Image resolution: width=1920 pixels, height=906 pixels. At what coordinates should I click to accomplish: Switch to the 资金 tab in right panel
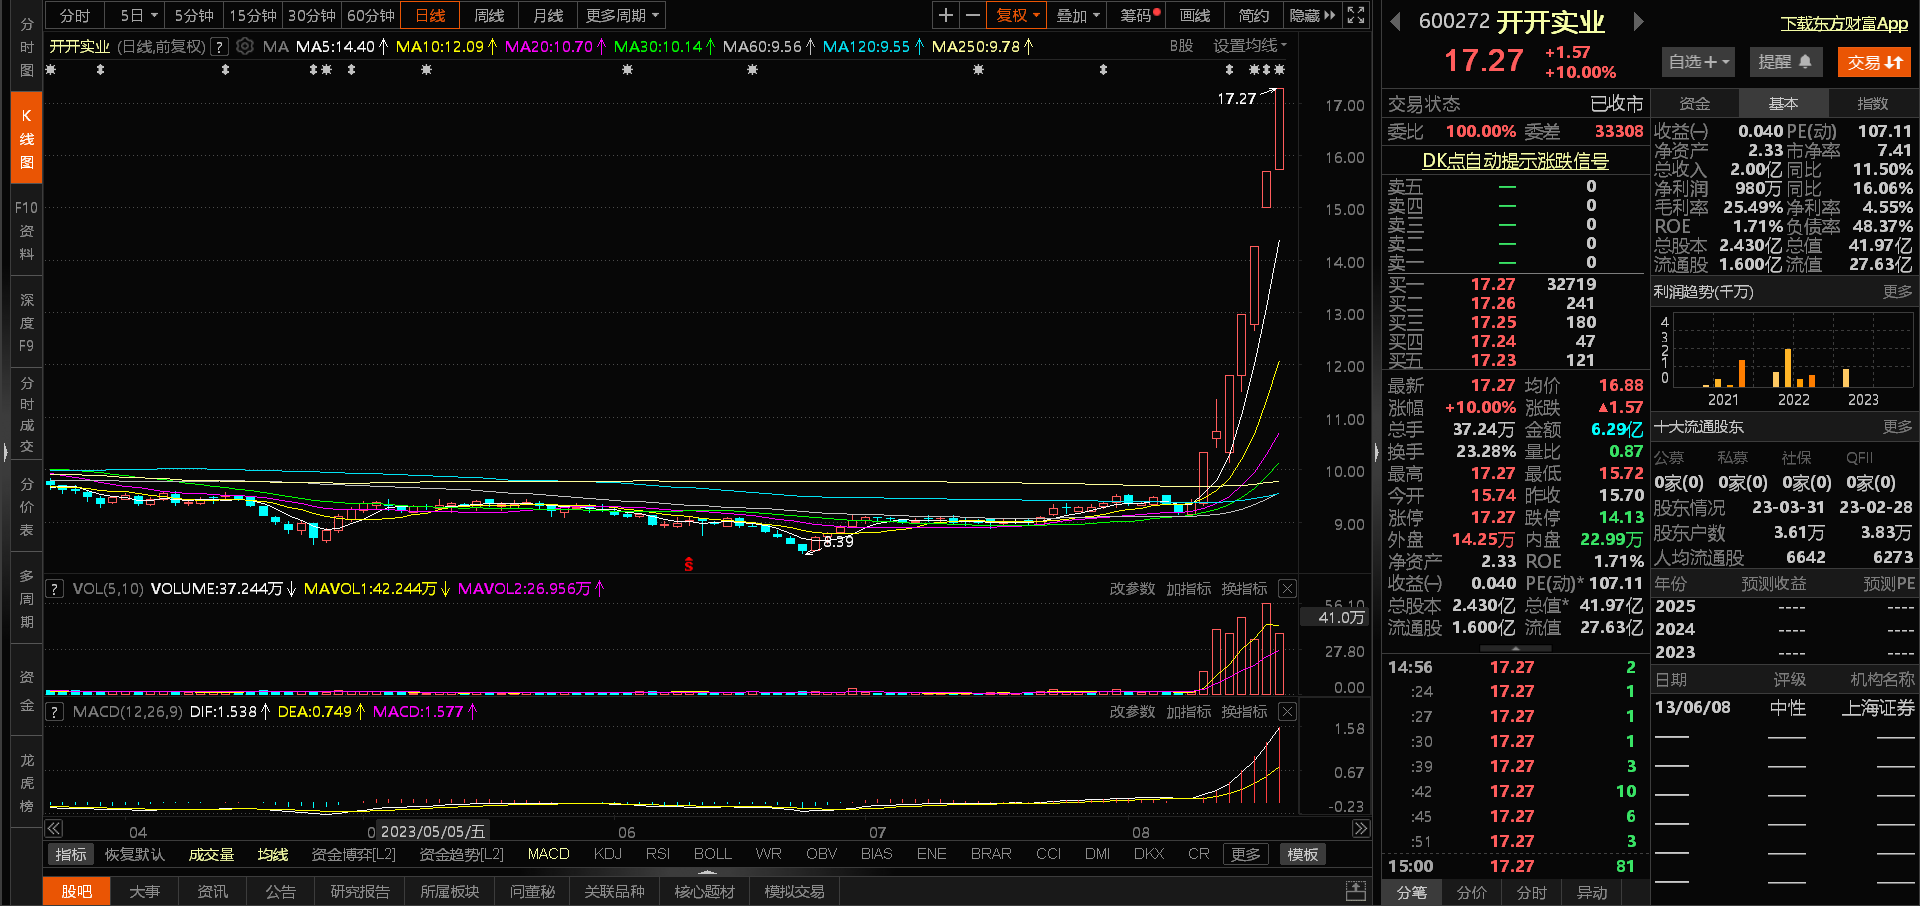click(1694, 103)
